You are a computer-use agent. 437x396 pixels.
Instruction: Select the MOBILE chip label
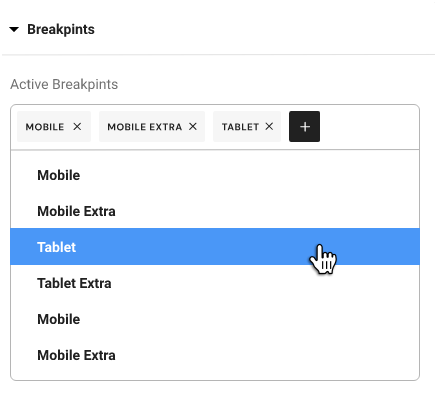45,127
